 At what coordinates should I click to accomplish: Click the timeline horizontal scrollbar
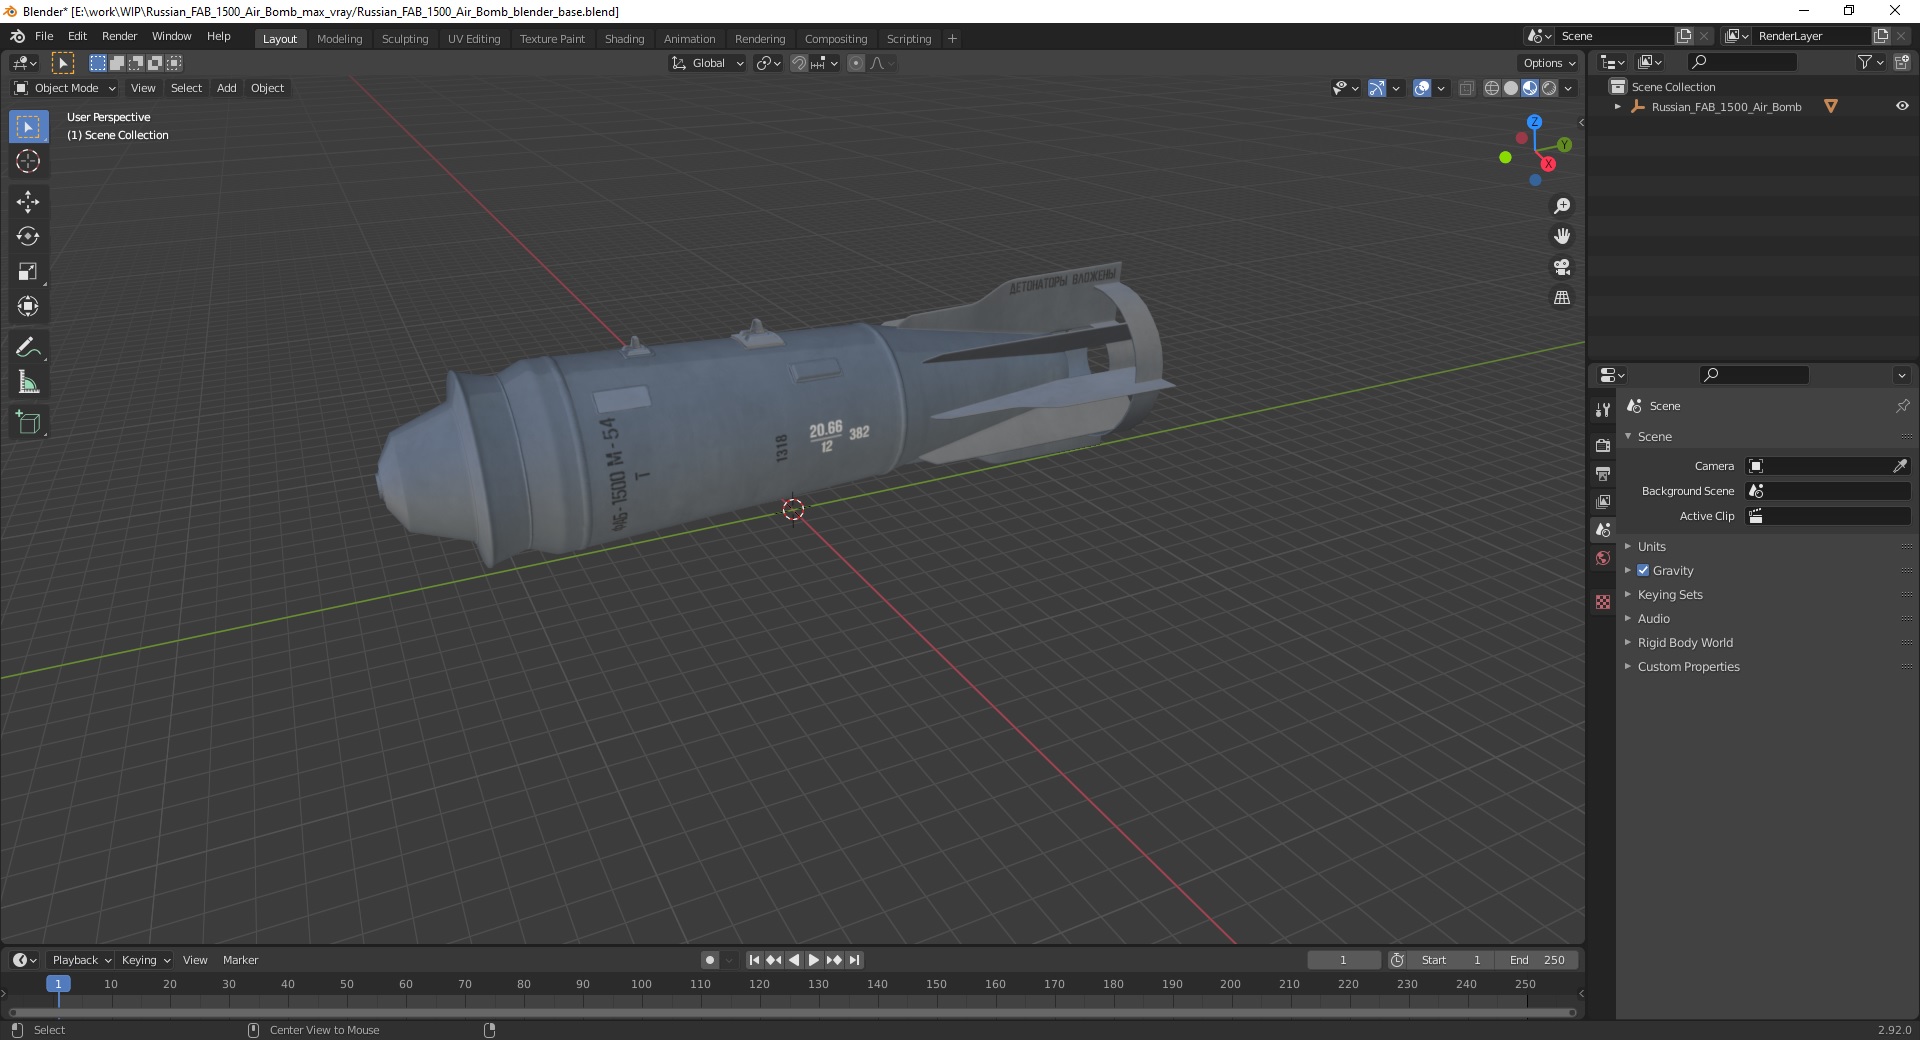tap(792, 1012)
